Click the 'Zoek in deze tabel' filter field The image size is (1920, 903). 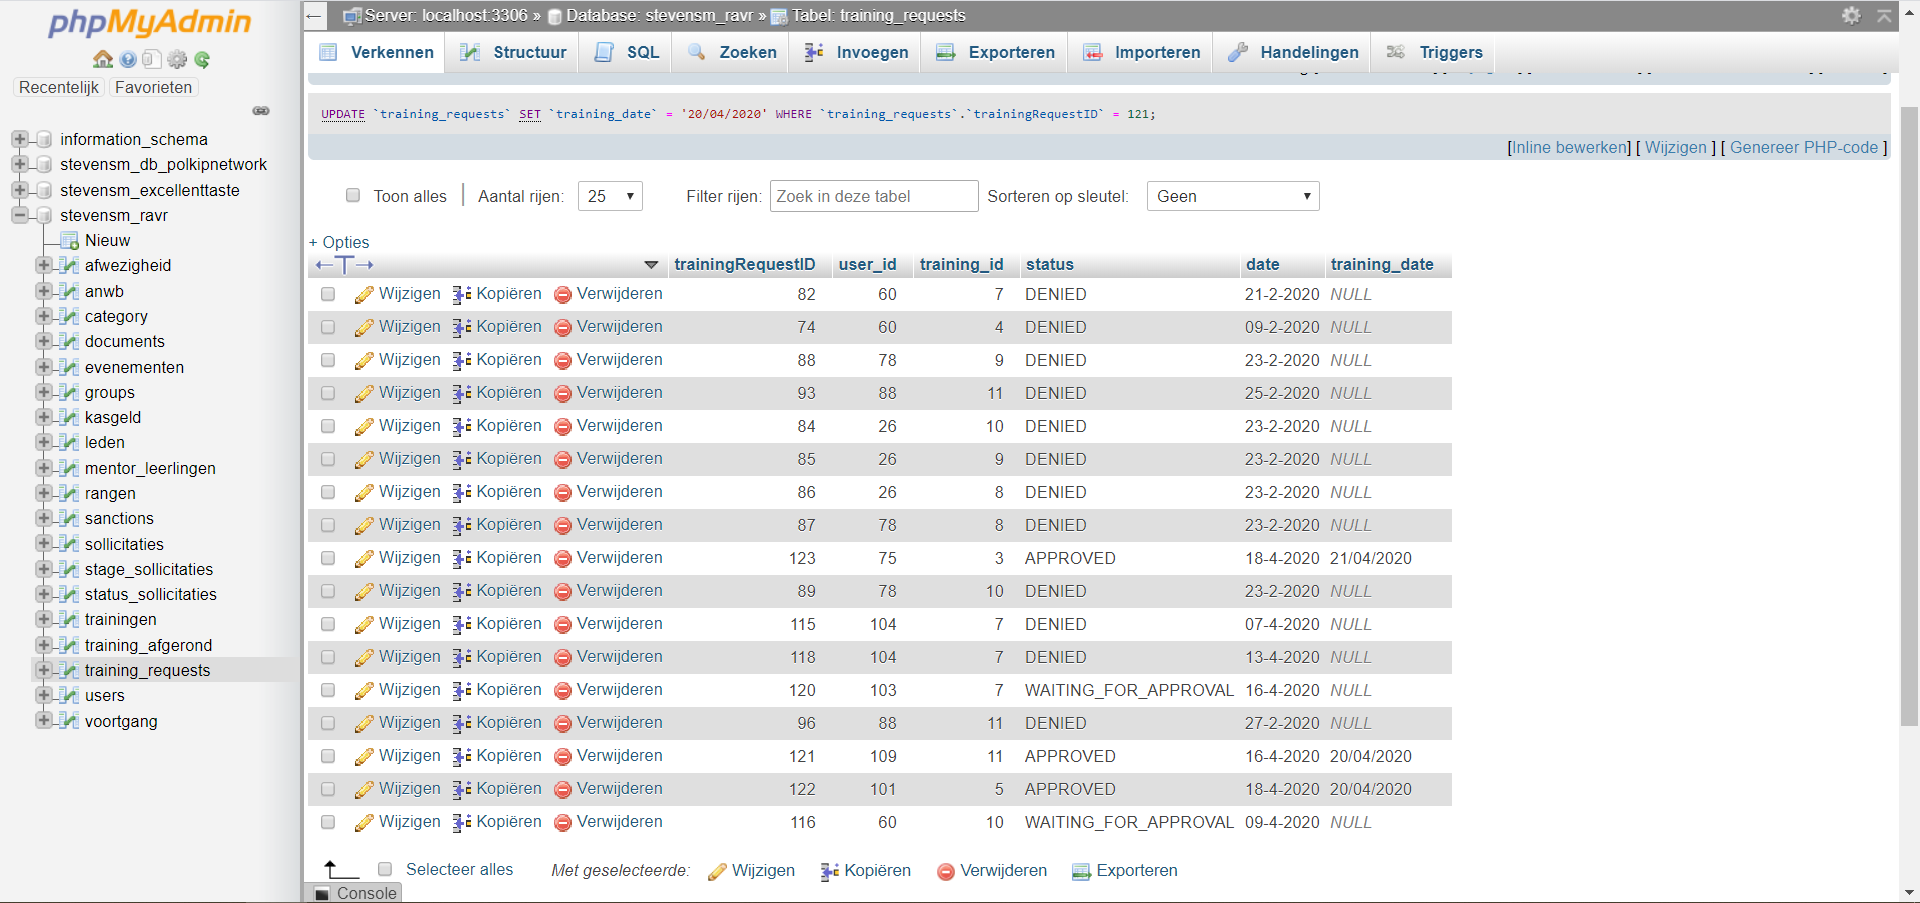[872, 196]
